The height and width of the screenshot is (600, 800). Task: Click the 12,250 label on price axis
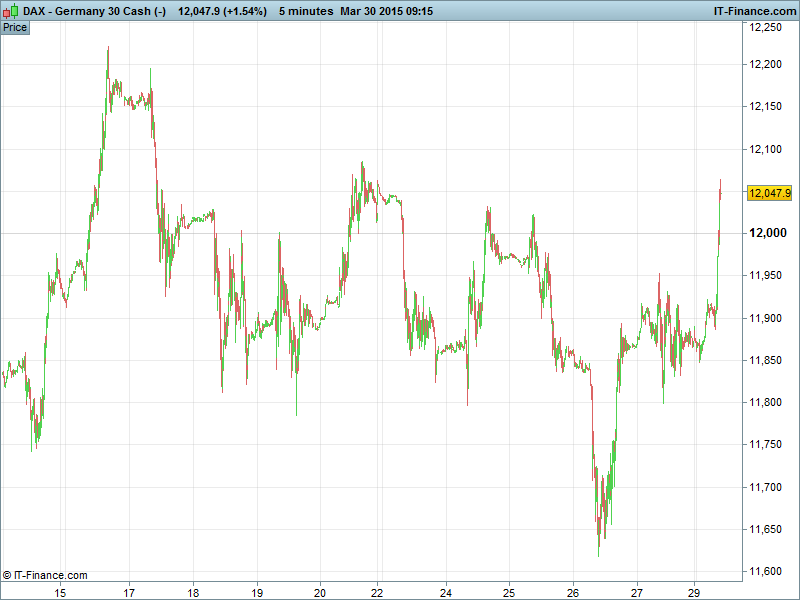pyautogui.click(x=766, y=28)
